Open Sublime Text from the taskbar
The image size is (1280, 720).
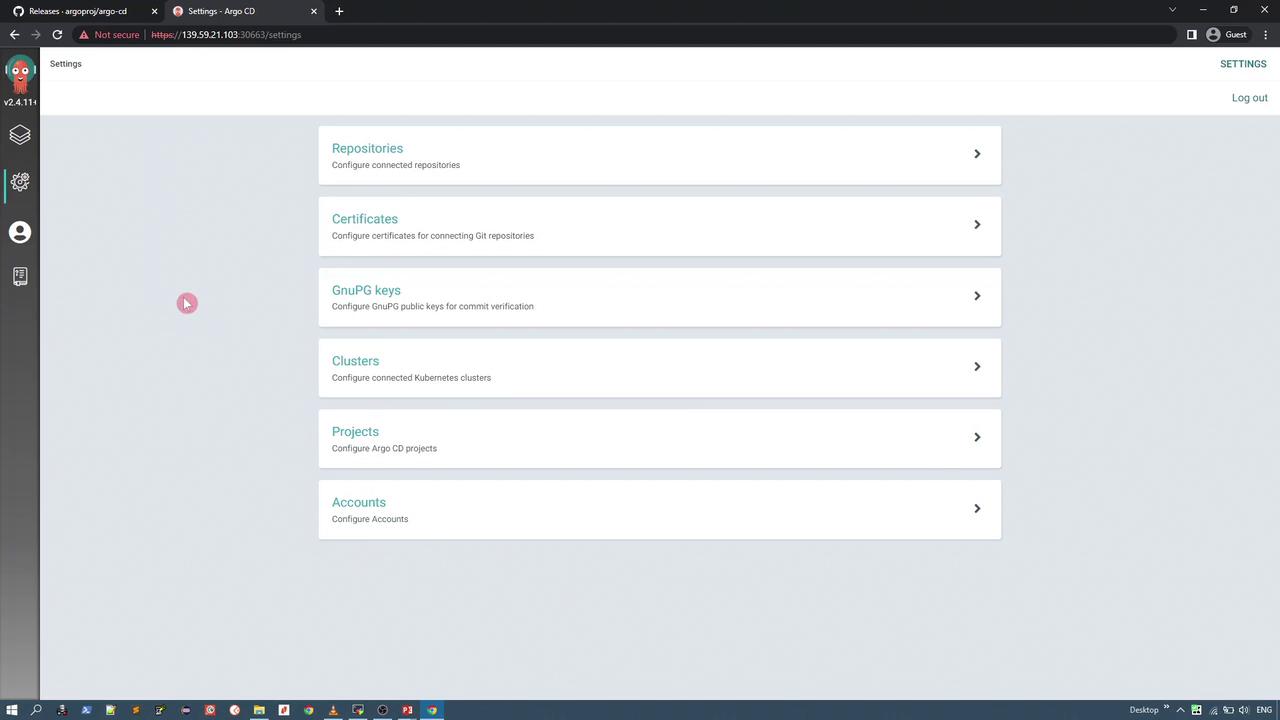coord(135,710)
